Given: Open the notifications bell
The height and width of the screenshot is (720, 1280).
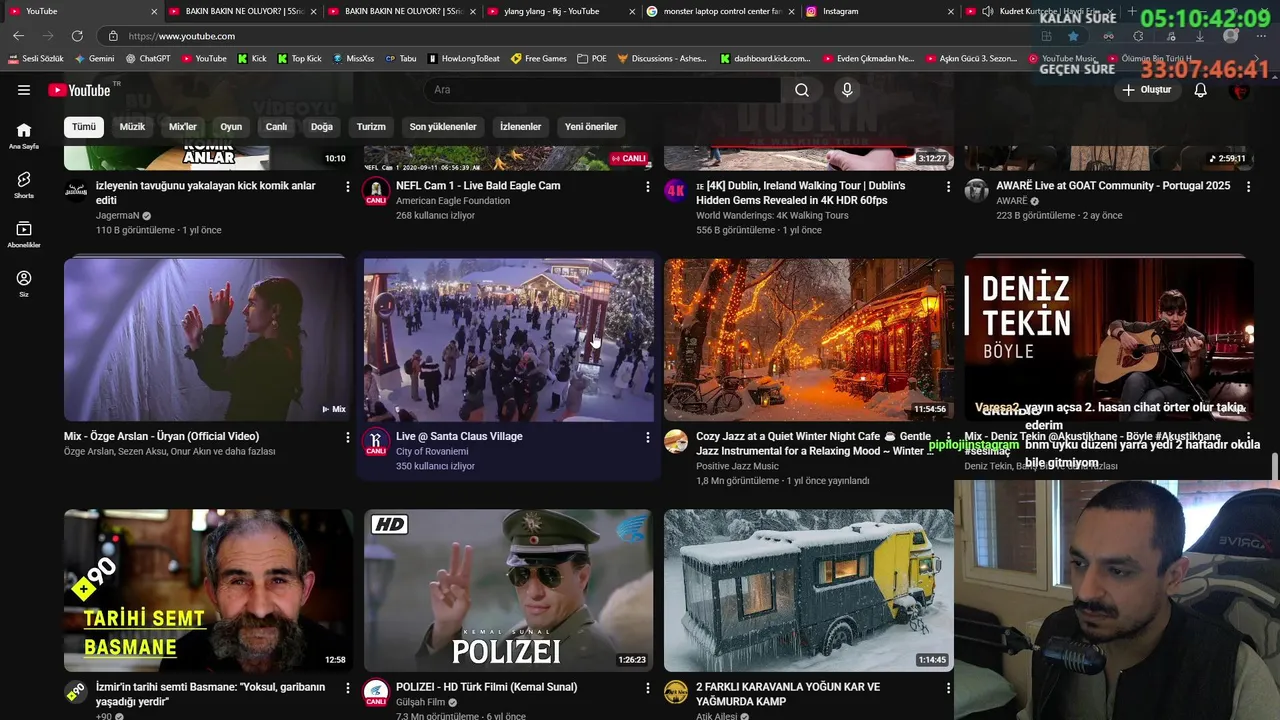Looking at the screenshot, I should [x=1201, y=90].
